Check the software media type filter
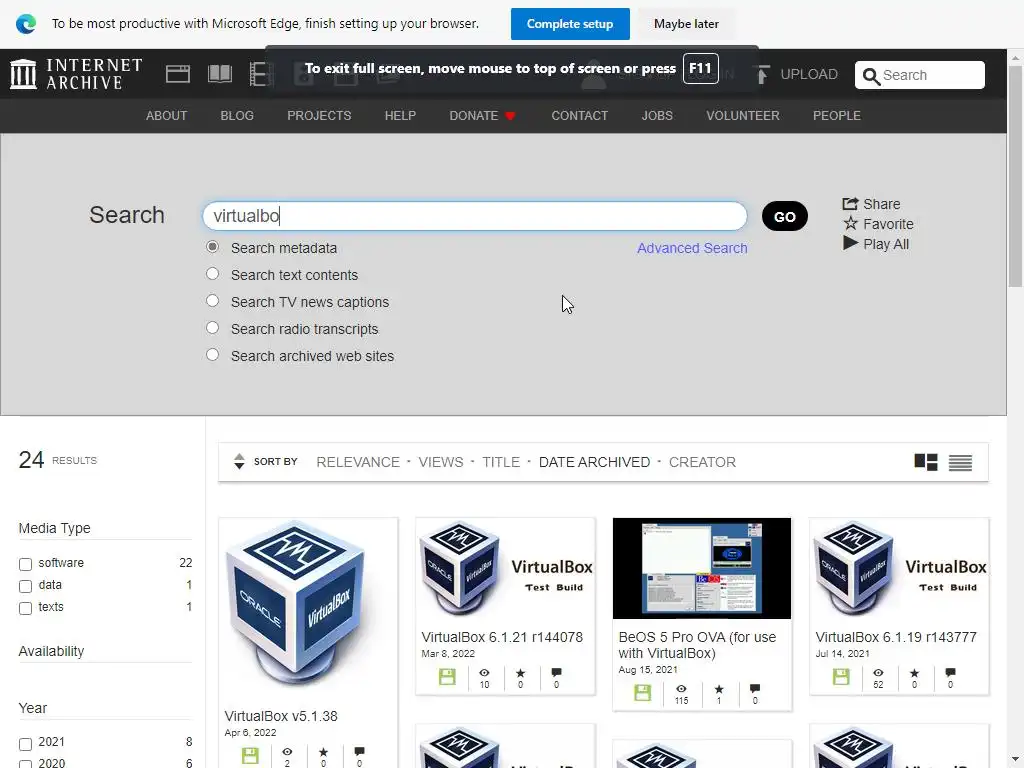 click(25, 564)
